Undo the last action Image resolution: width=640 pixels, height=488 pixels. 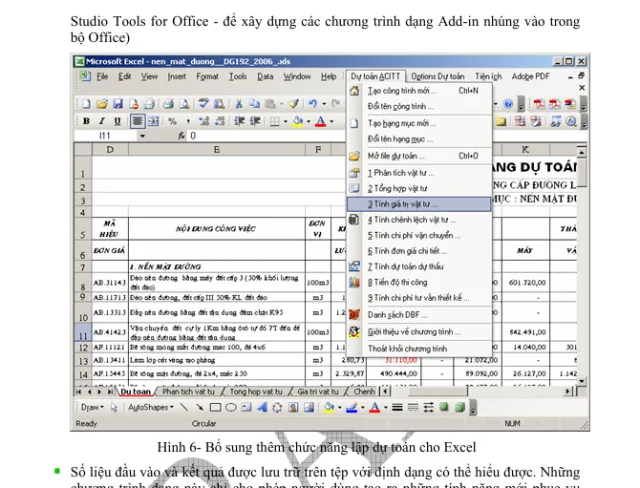tap(313, 104)
